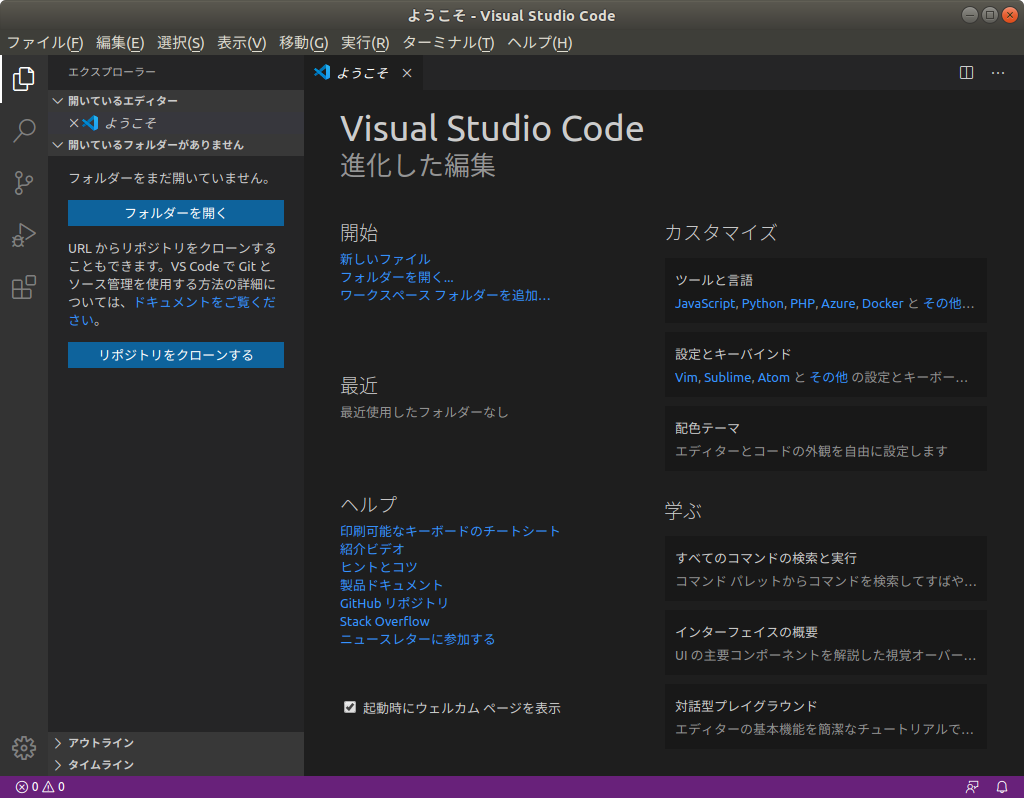The width and height of the screenshot is (1024, 798).
Task: Expand the タイムライン section
Action: pos(176,765)
